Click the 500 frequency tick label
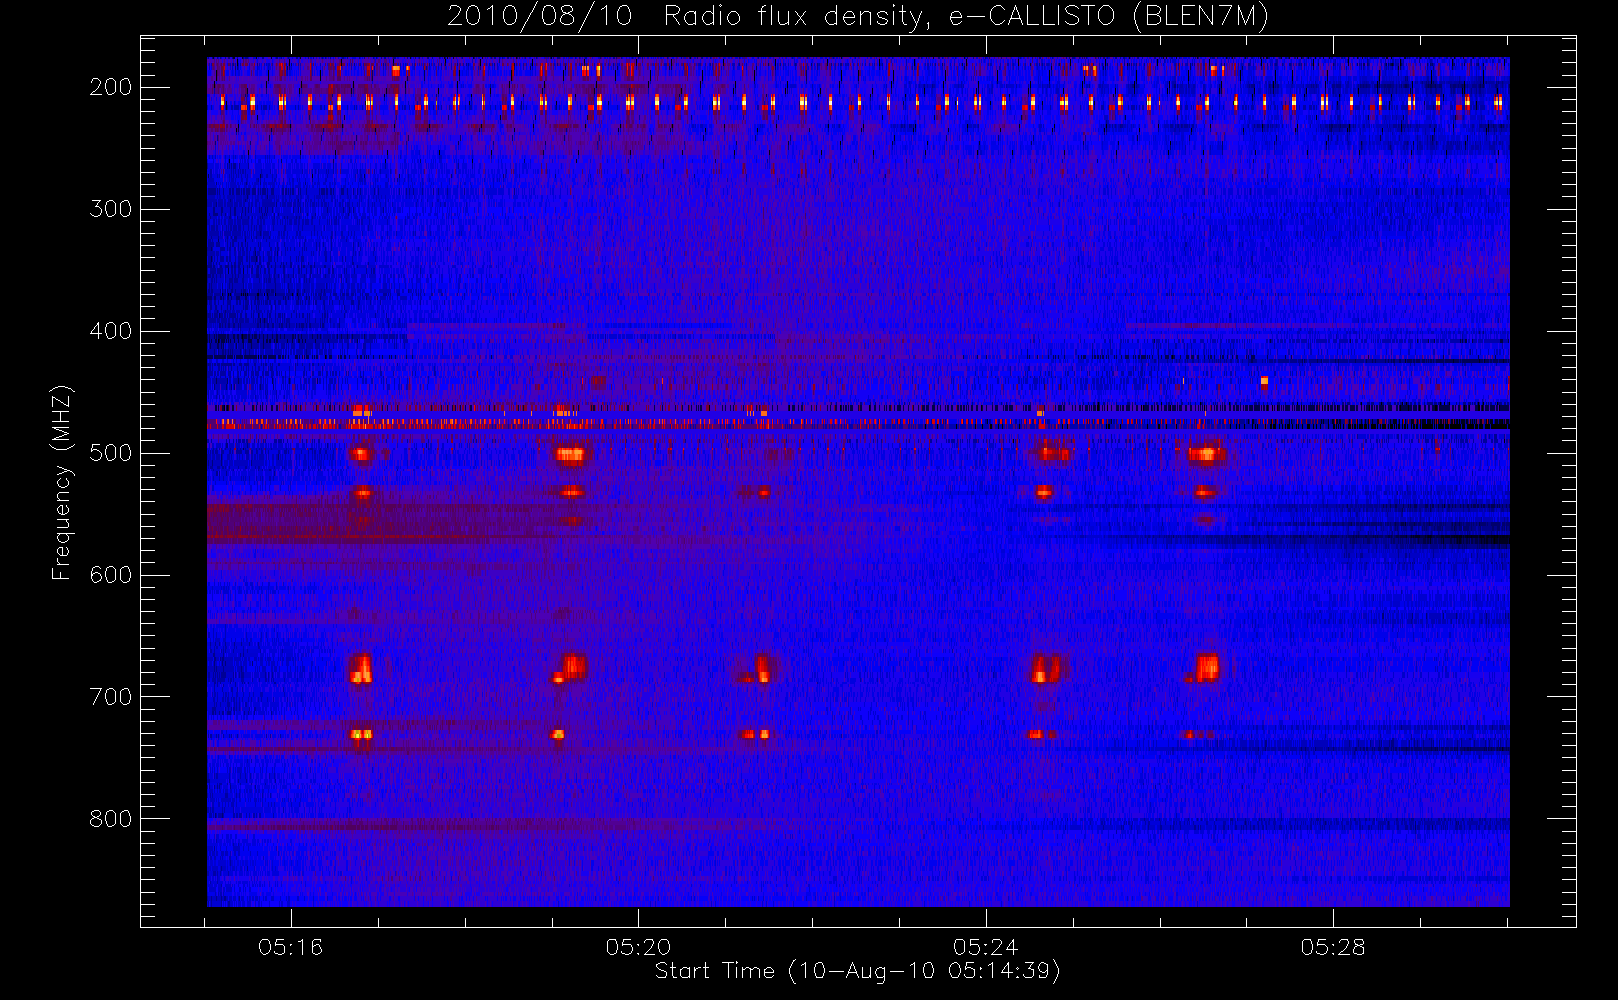Screen dimensions: 1618x1000 click(111, 453)
